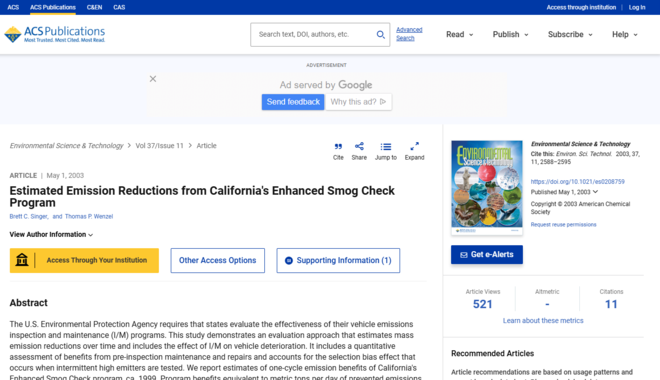
Task: Select the ACS Publications top-bar tab
Action: [x=53, y=7]
